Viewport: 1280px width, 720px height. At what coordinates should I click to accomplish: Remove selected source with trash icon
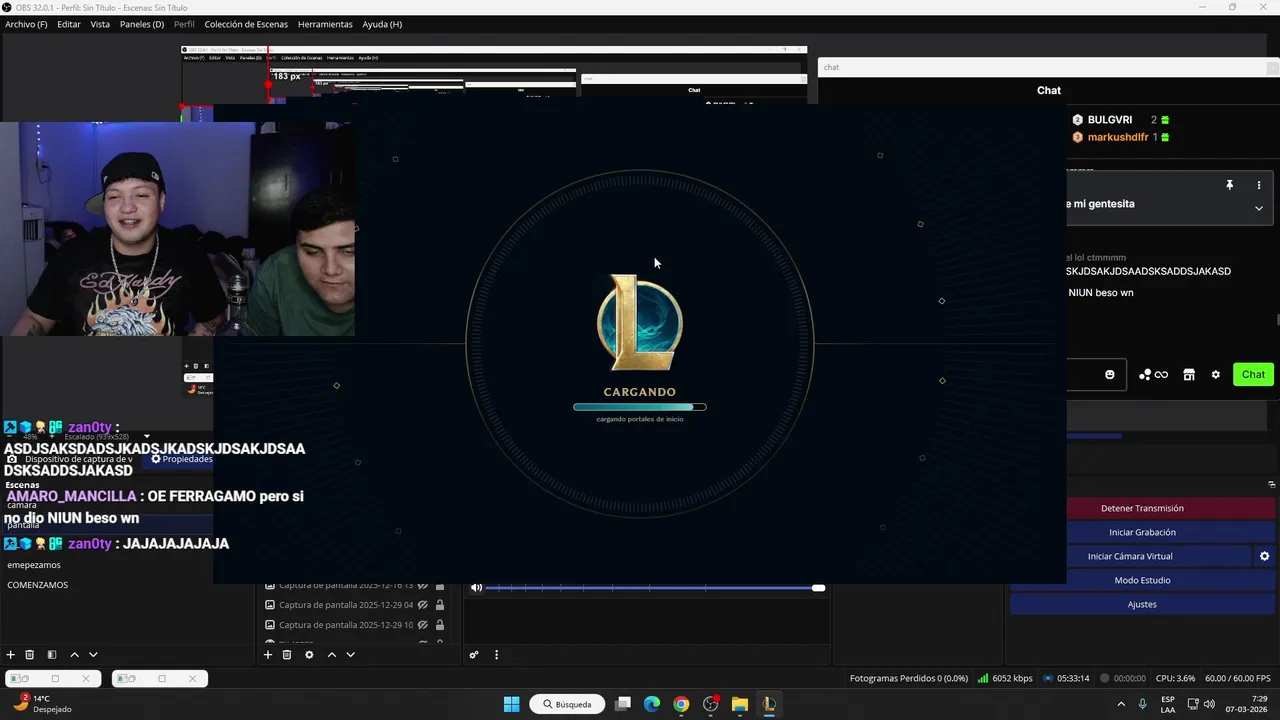click(x=287, y=655)
